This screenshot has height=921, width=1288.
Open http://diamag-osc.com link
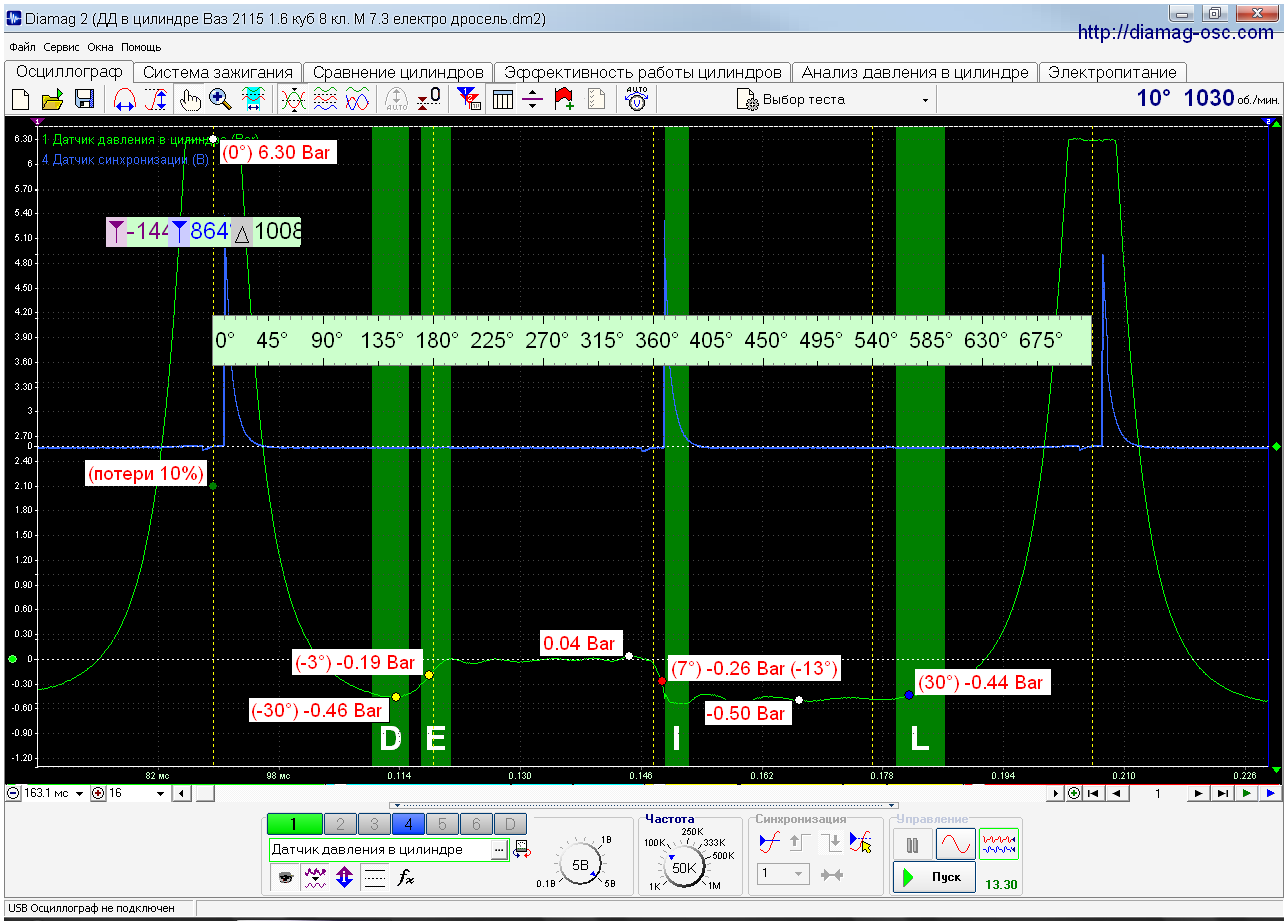pos(1176,32)
